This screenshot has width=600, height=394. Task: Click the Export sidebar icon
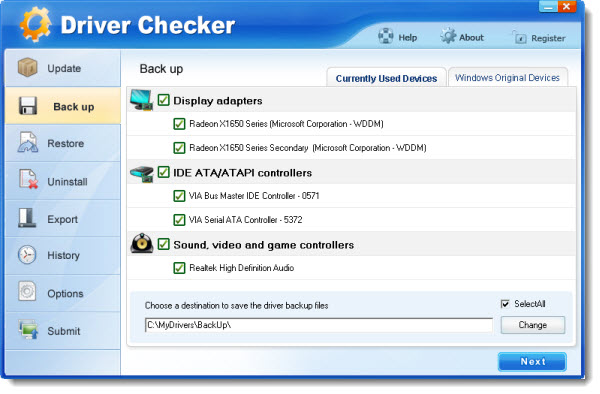[x=27, y=218]
